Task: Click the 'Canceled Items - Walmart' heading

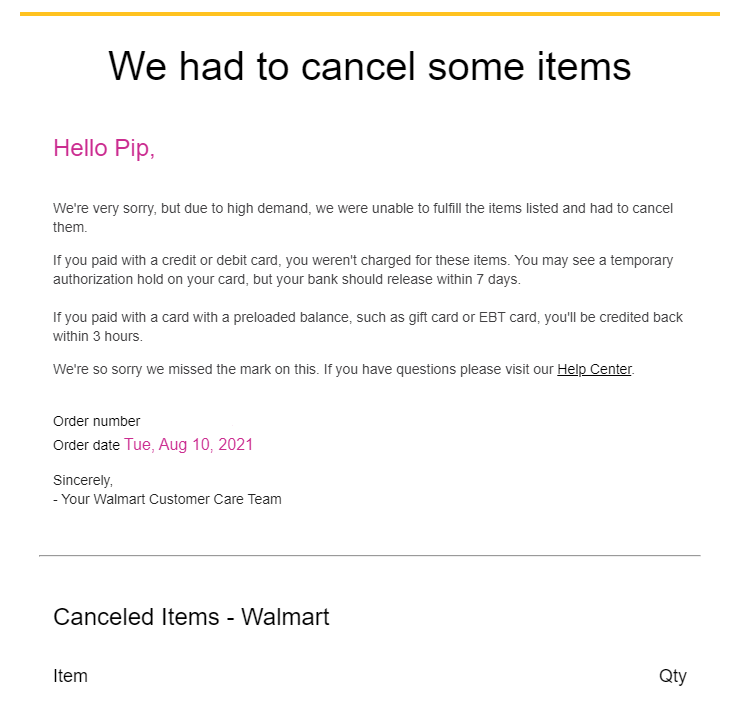Action: pyautogui.click(x=191, y=617)
